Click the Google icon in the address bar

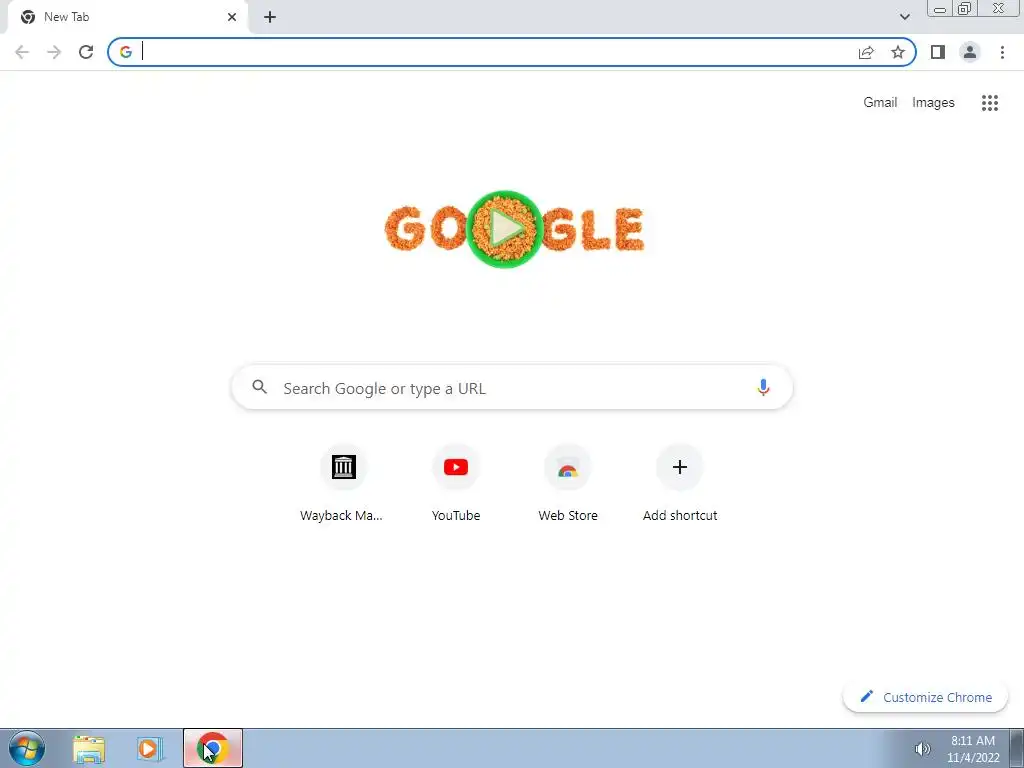[x=125, y=52]
